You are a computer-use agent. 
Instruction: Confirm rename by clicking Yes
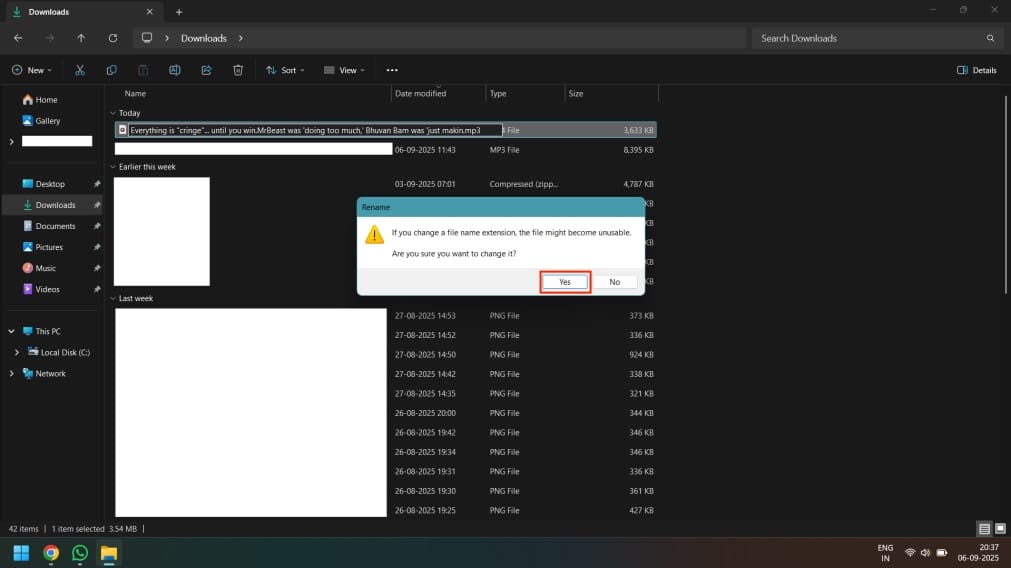pos(564,282)
